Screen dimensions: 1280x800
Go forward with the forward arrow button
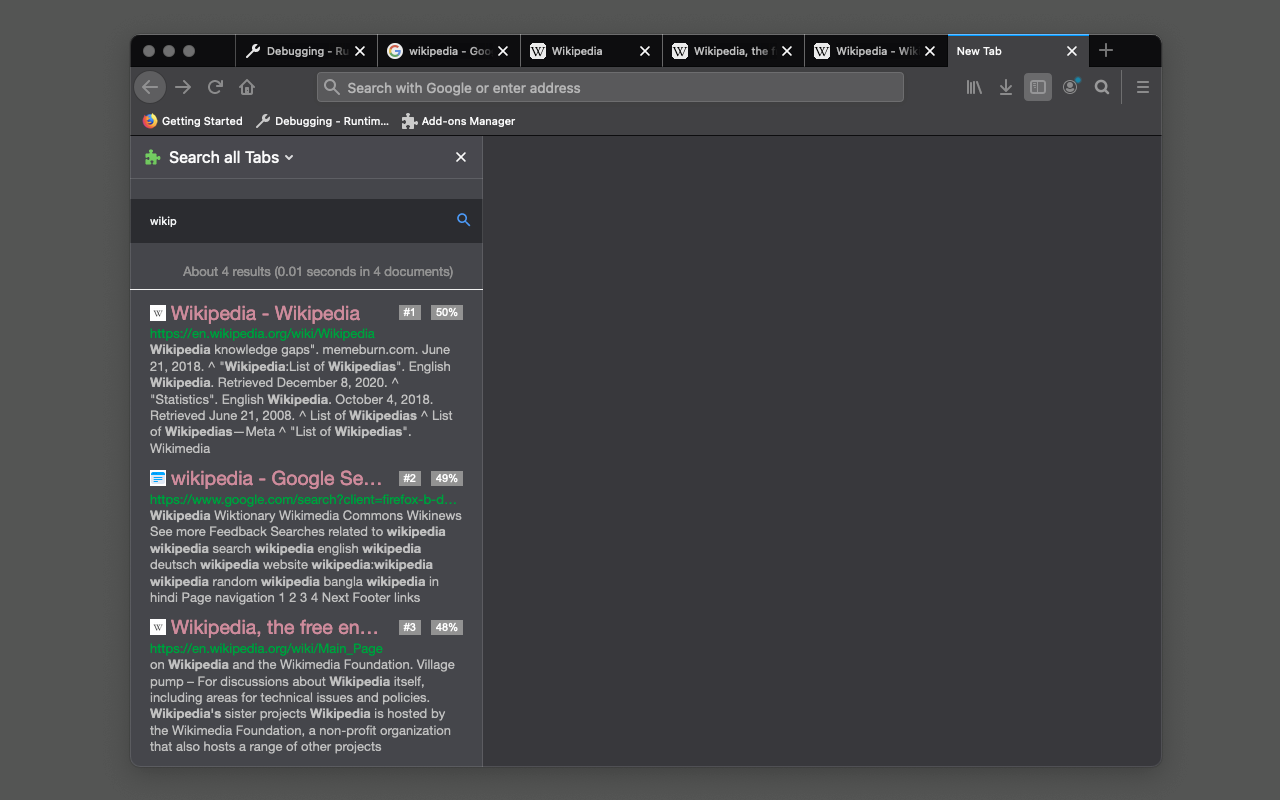tap(183, 87)
